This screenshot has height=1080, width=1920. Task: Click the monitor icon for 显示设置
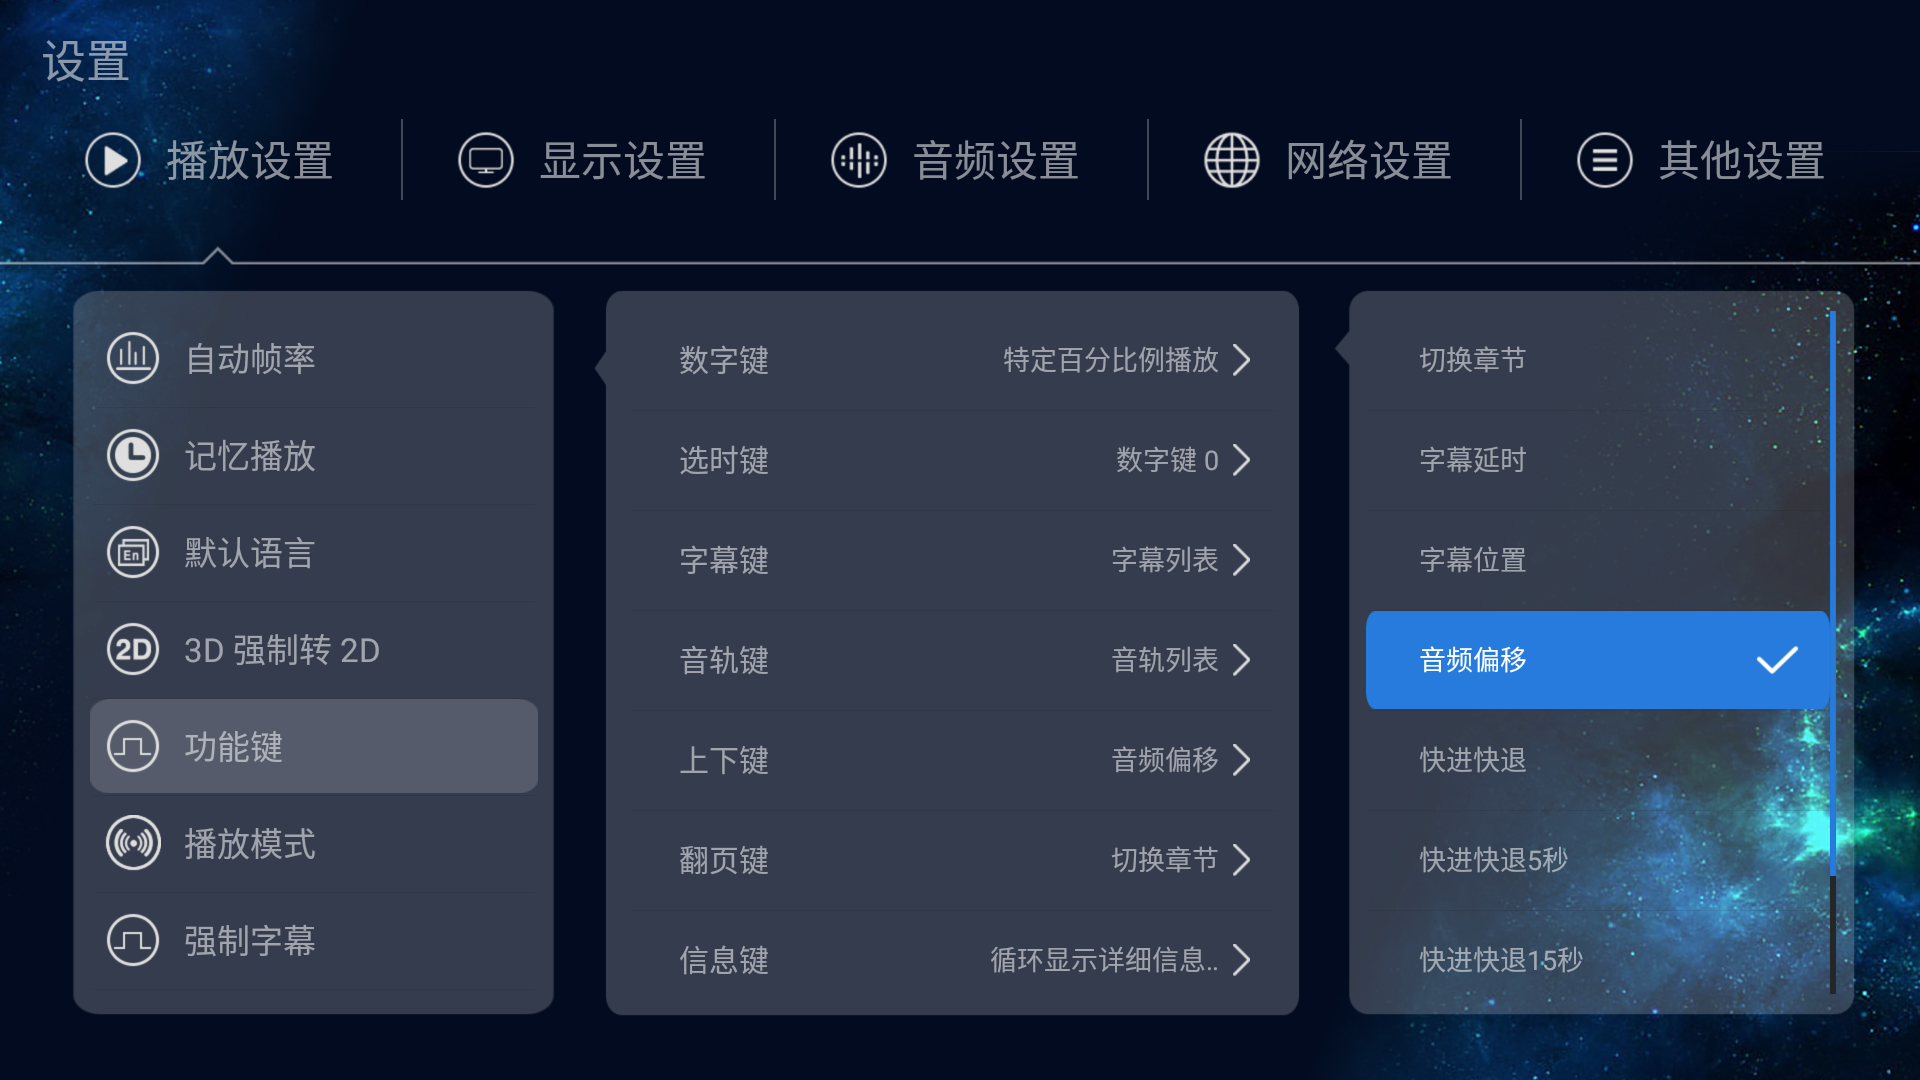486,160
